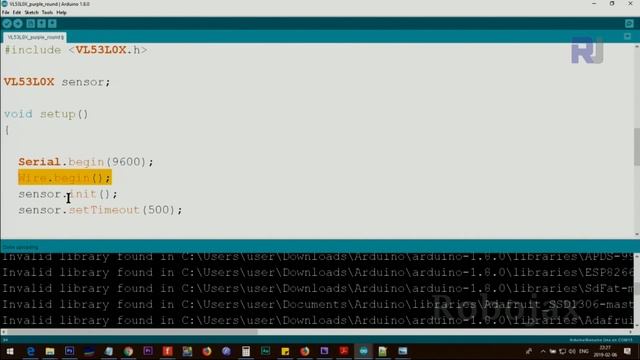640x360 pixels.
Task: Click the ENG language indicator
Action: point(584,351)
